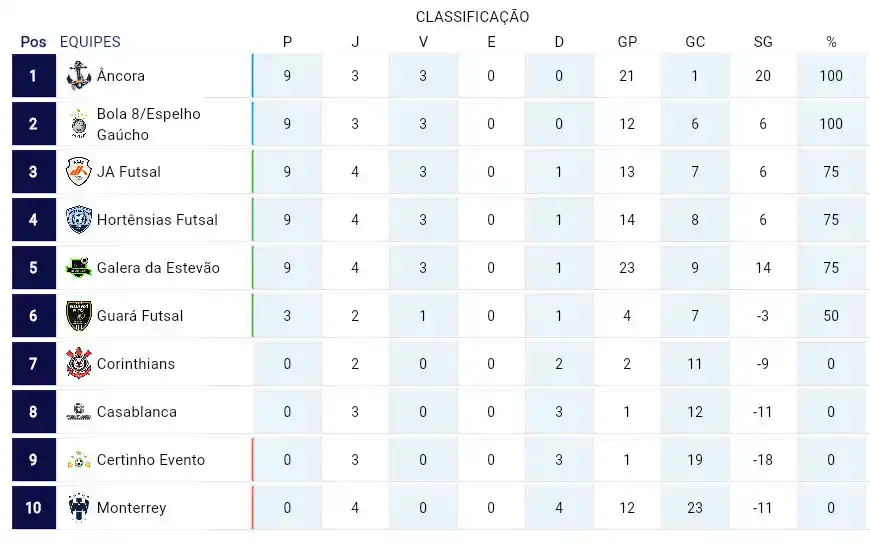This screenshot has width=870, height=545.
Task: Sort by the Pos column header
Action: point(33,42)
